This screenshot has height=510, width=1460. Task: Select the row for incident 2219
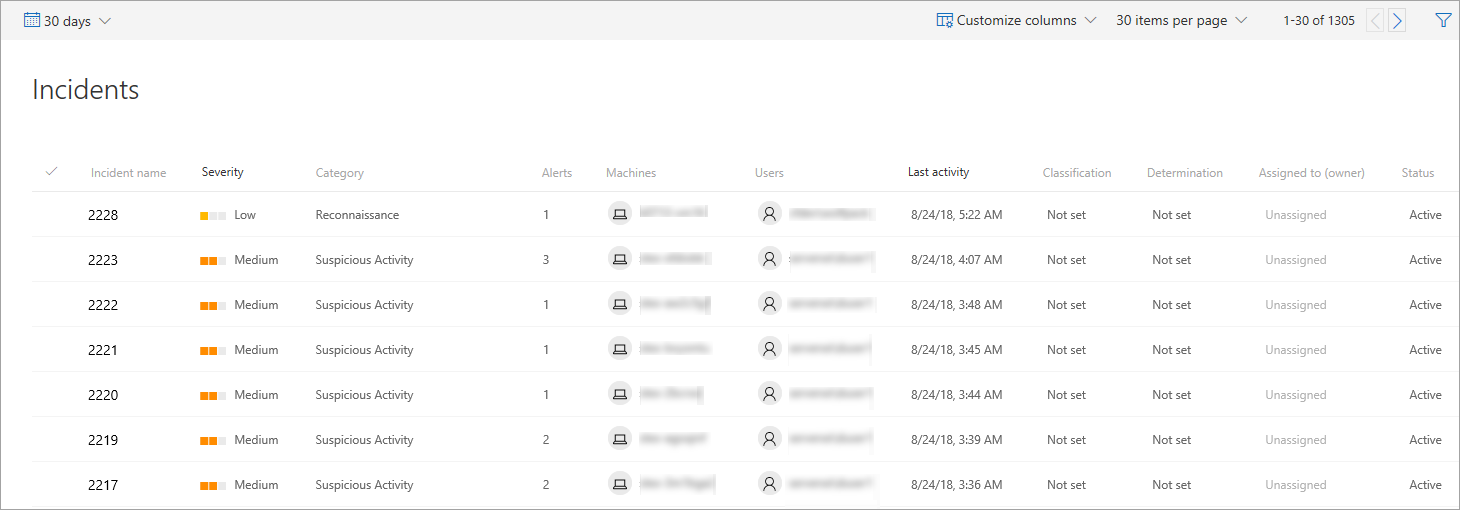coord(52,440)
